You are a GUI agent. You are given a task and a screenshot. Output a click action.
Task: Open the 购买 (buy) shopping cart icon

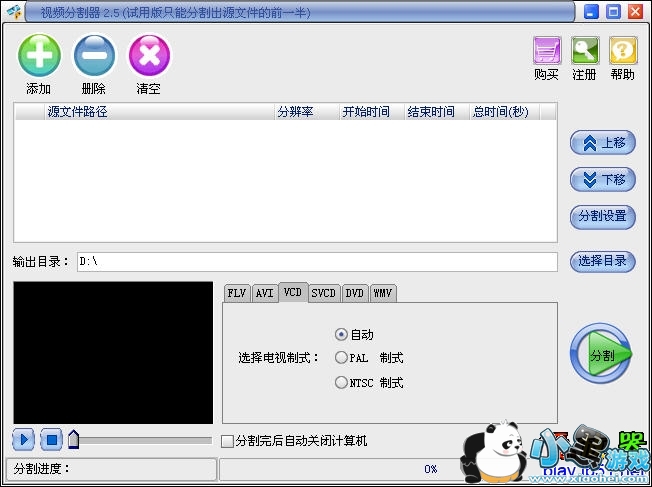(x=547, y=50)
